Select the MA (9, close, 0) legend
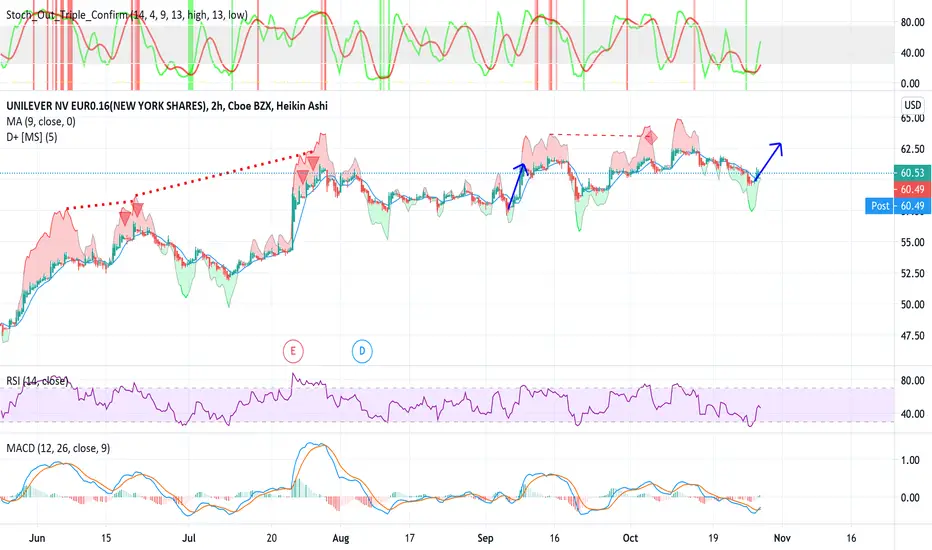 (x=41, y=121)
